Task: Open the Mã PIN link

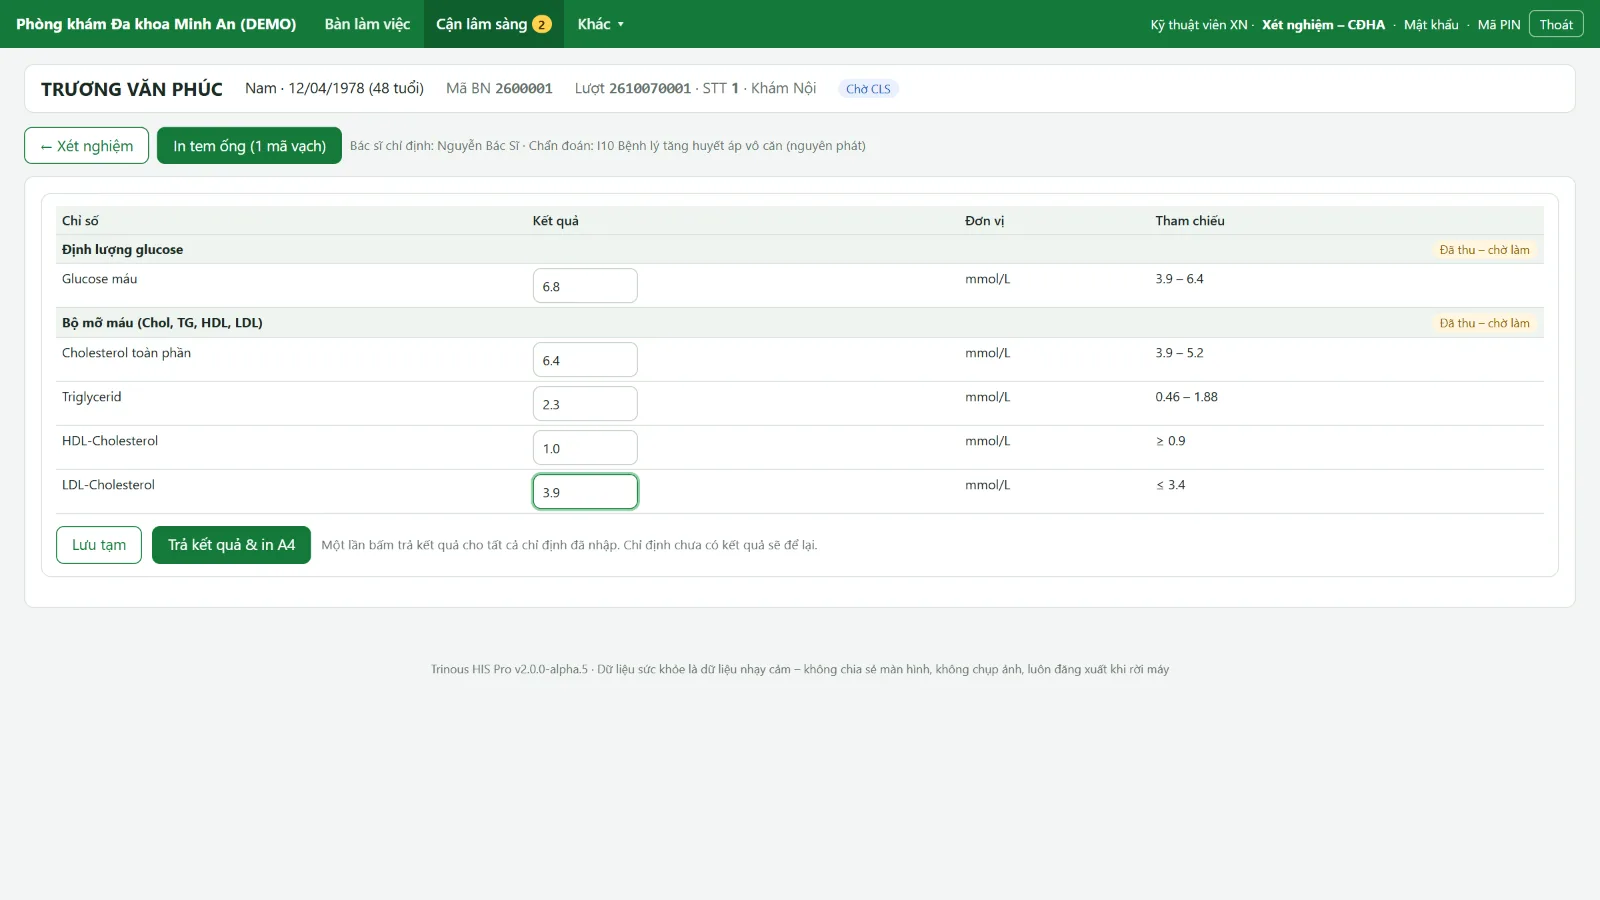Action: 1499,25
